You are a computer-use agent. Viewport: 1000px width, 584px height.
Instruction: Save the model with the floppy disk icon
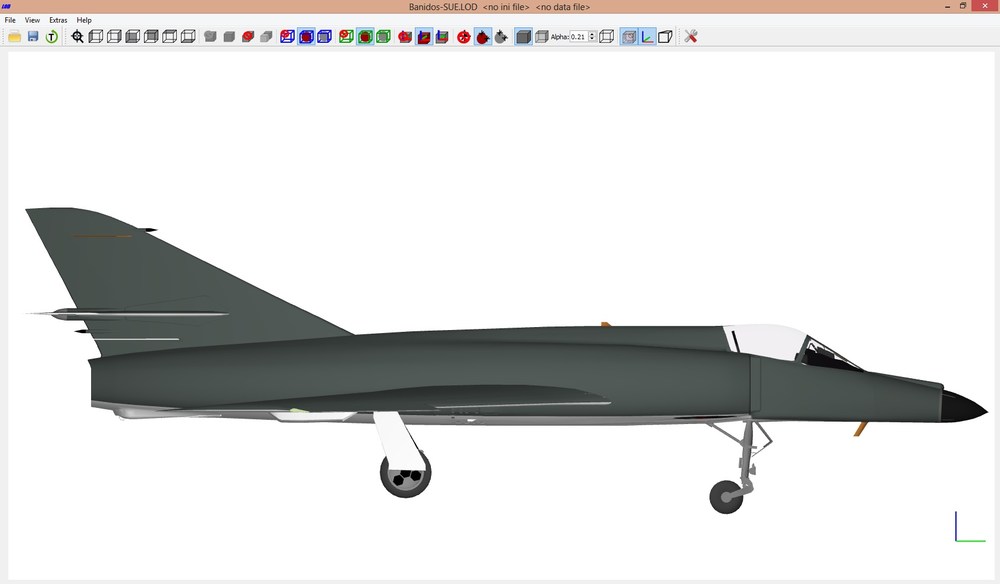(x=33, y=36)
